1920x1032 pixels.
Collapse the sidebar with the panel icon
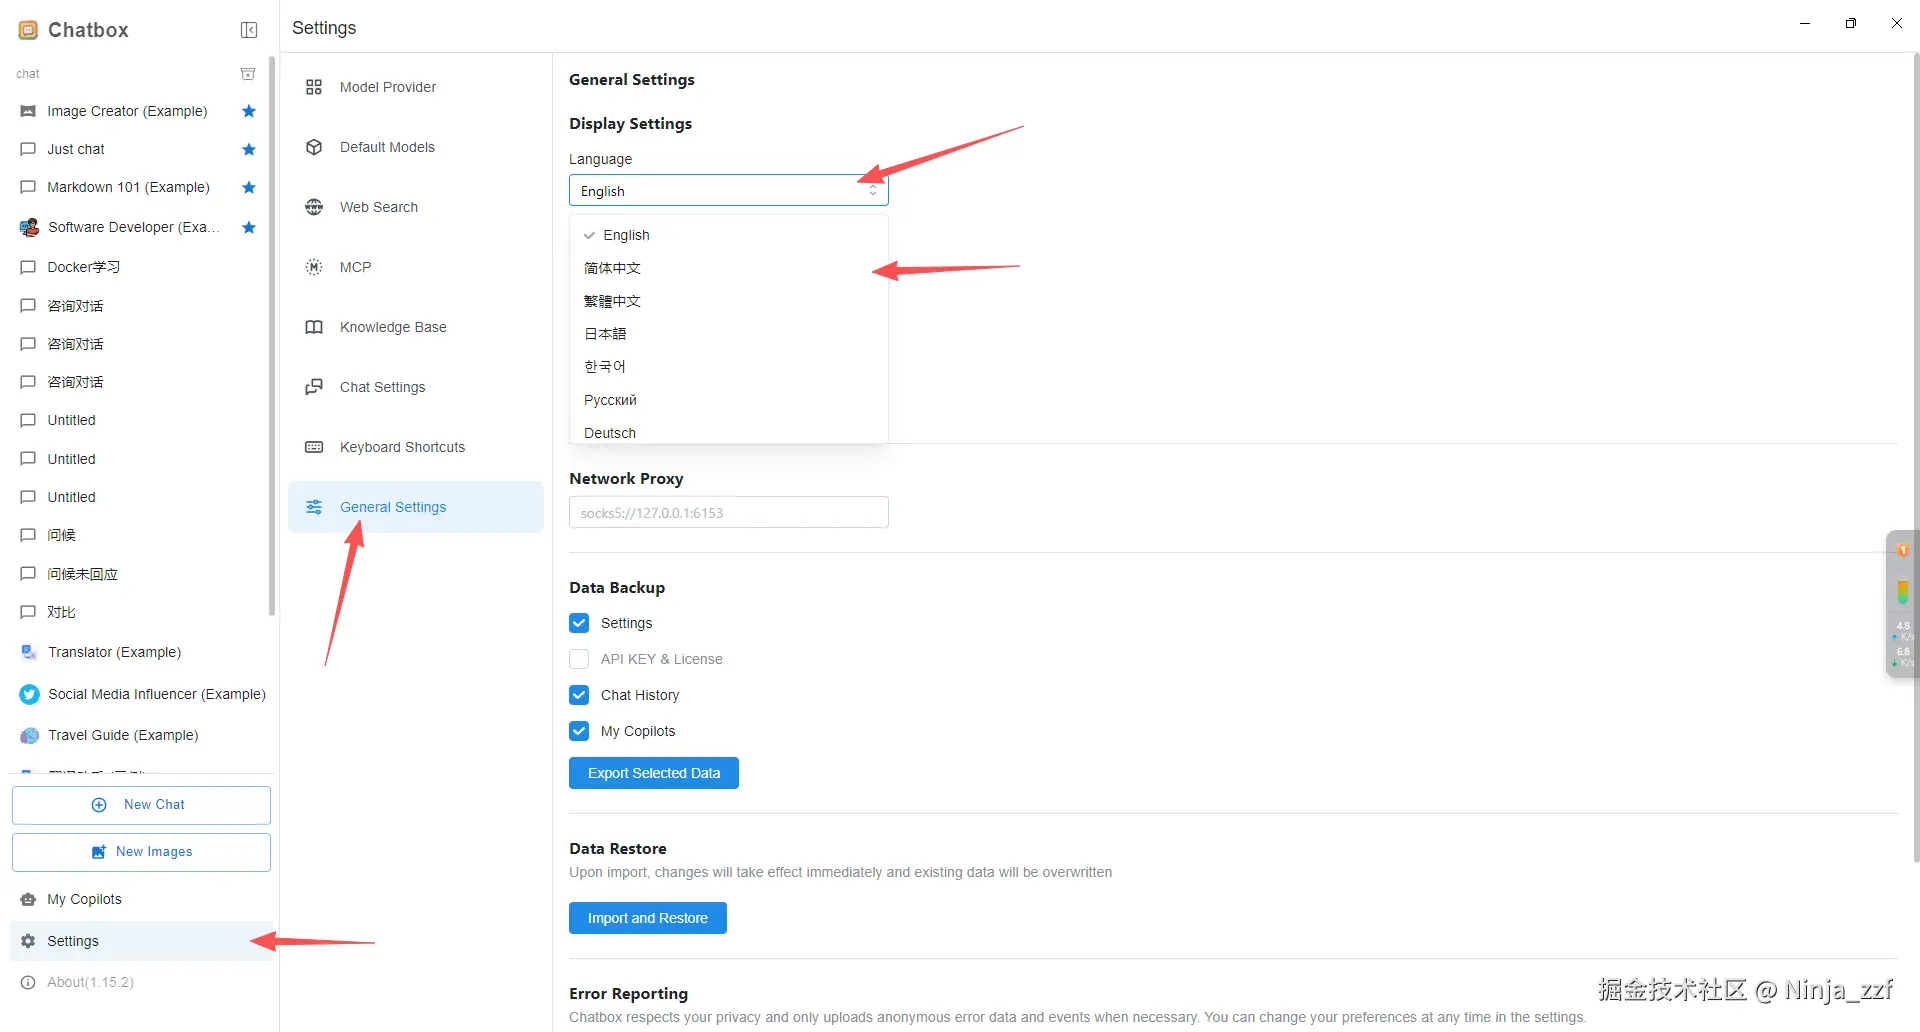click(249, 30)
